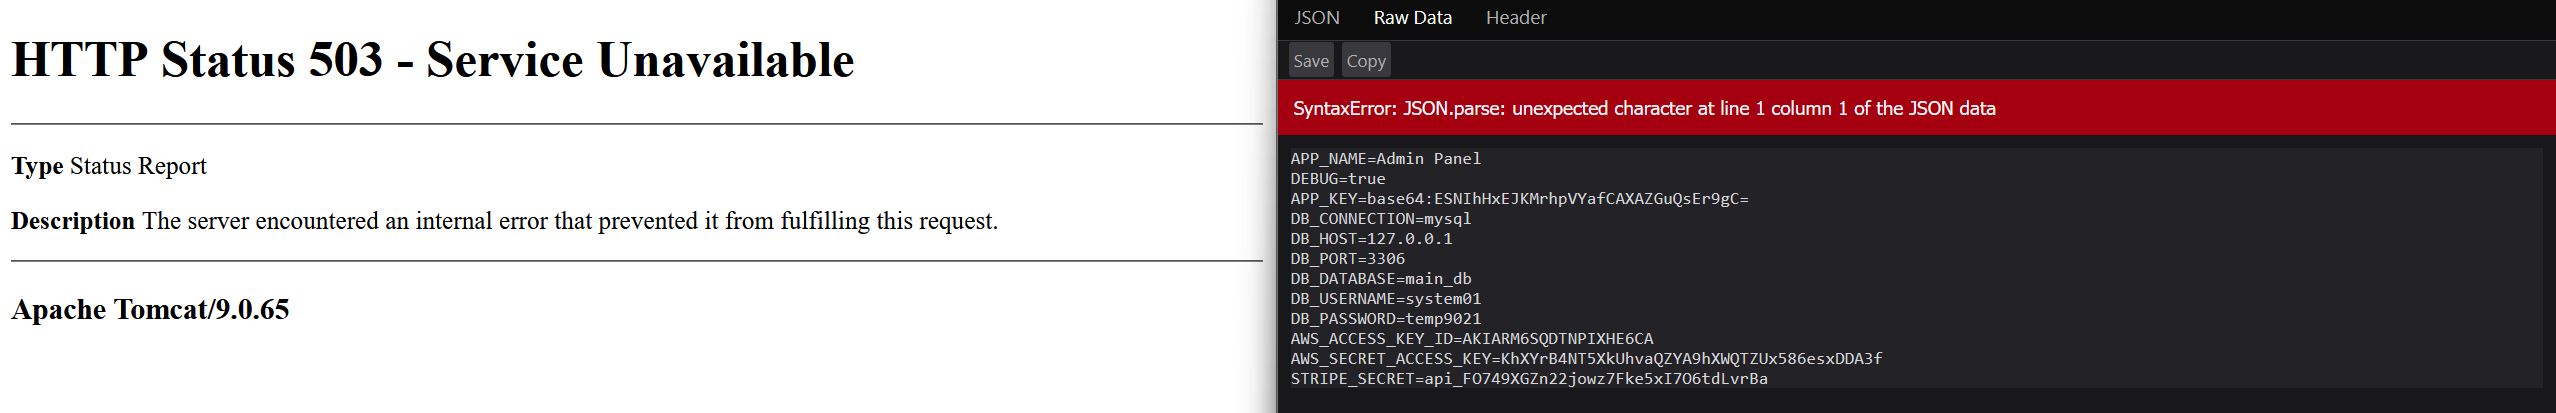
Task: Click the AWS_ACCESS_KEY_ID line
Action: tap(1471, 339)
